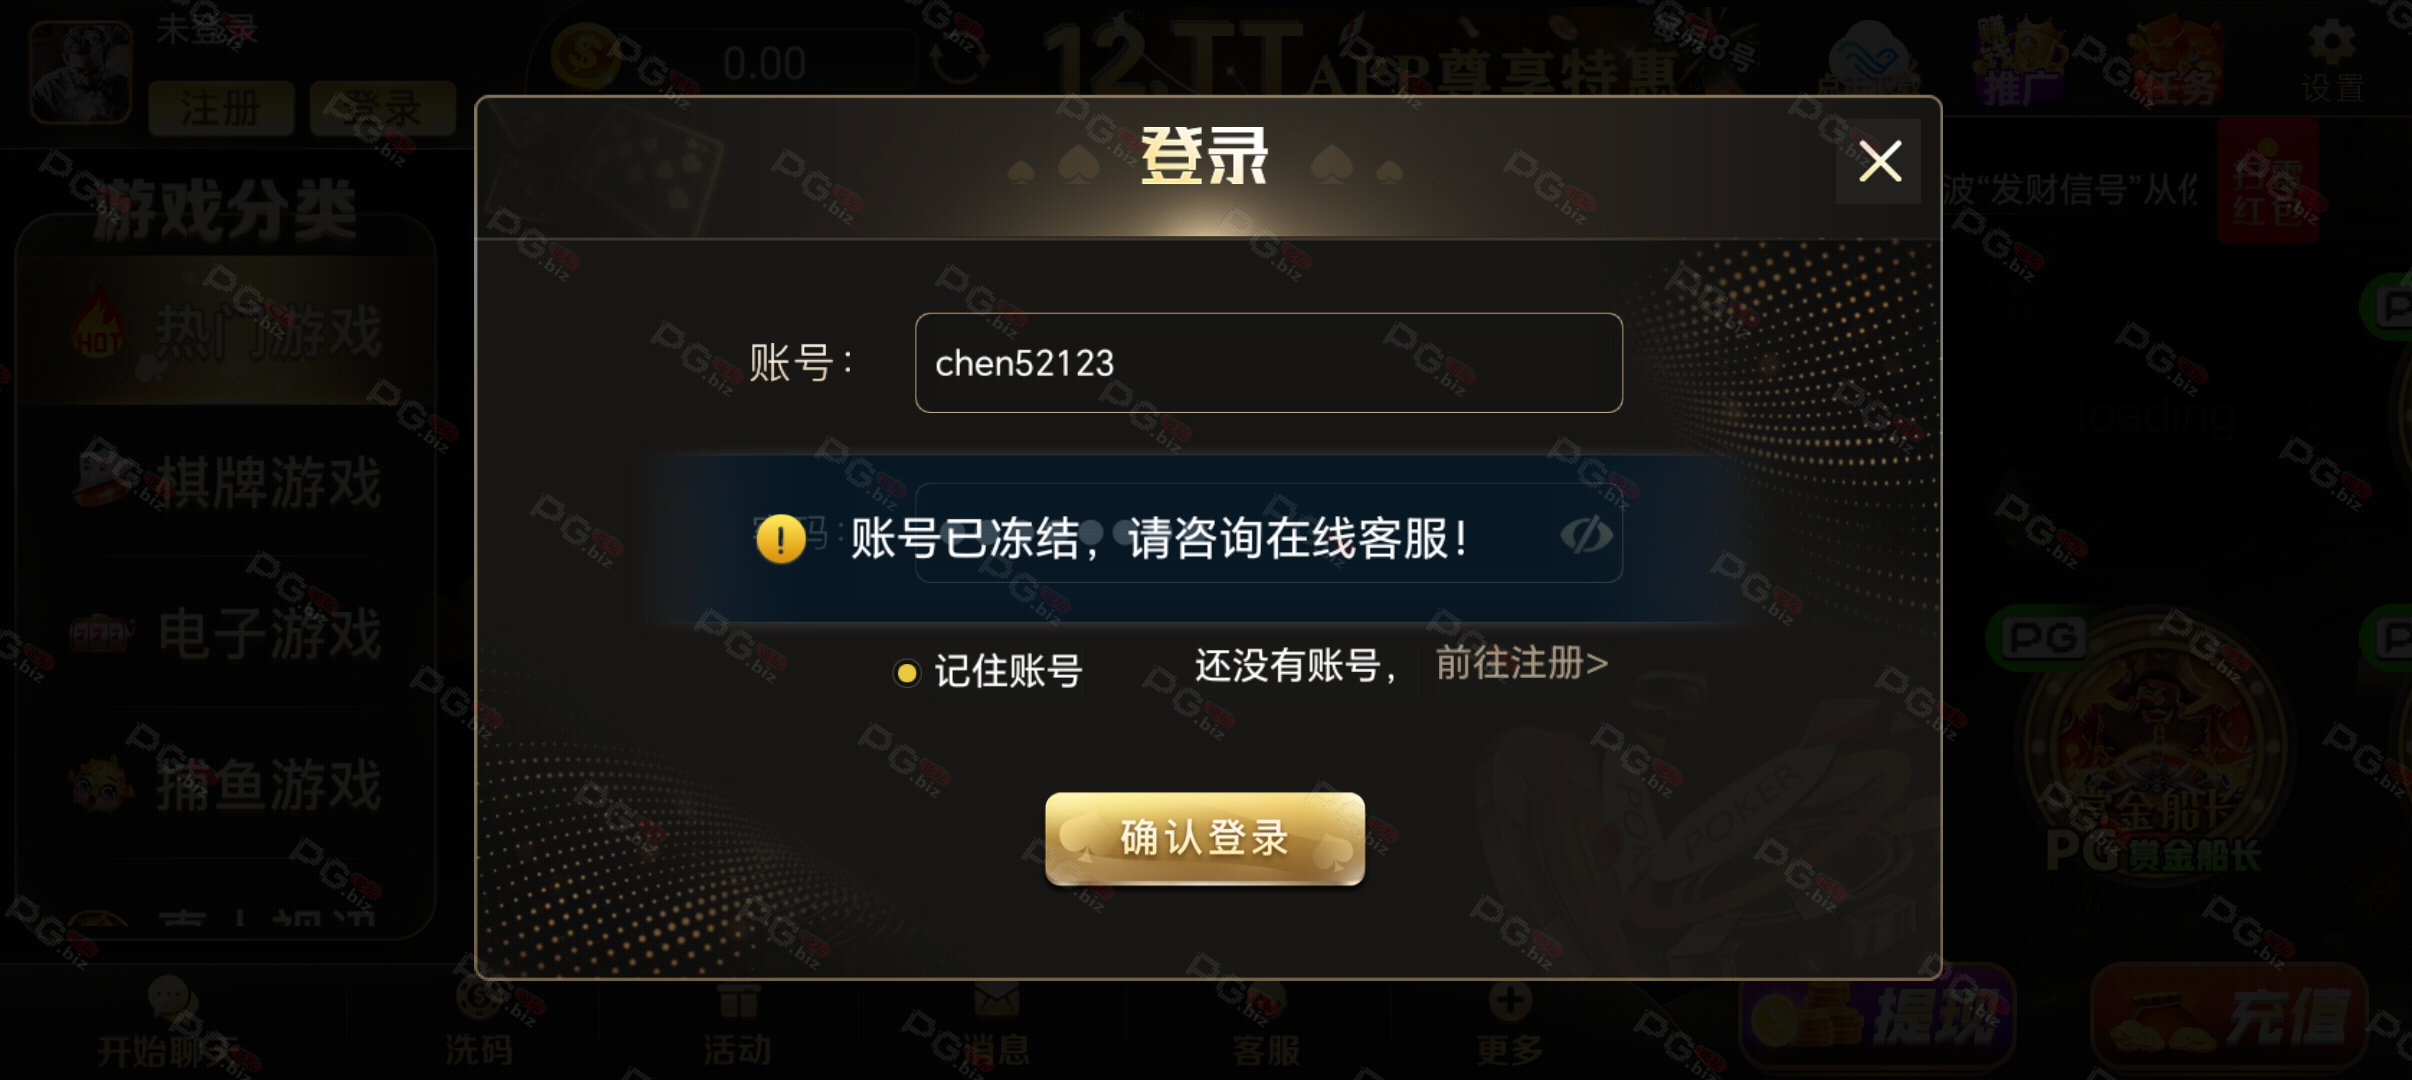Refresh balance icon beside 0.00
The width and height of the screenshot is (2412, 1080).
tap(959, 62)
